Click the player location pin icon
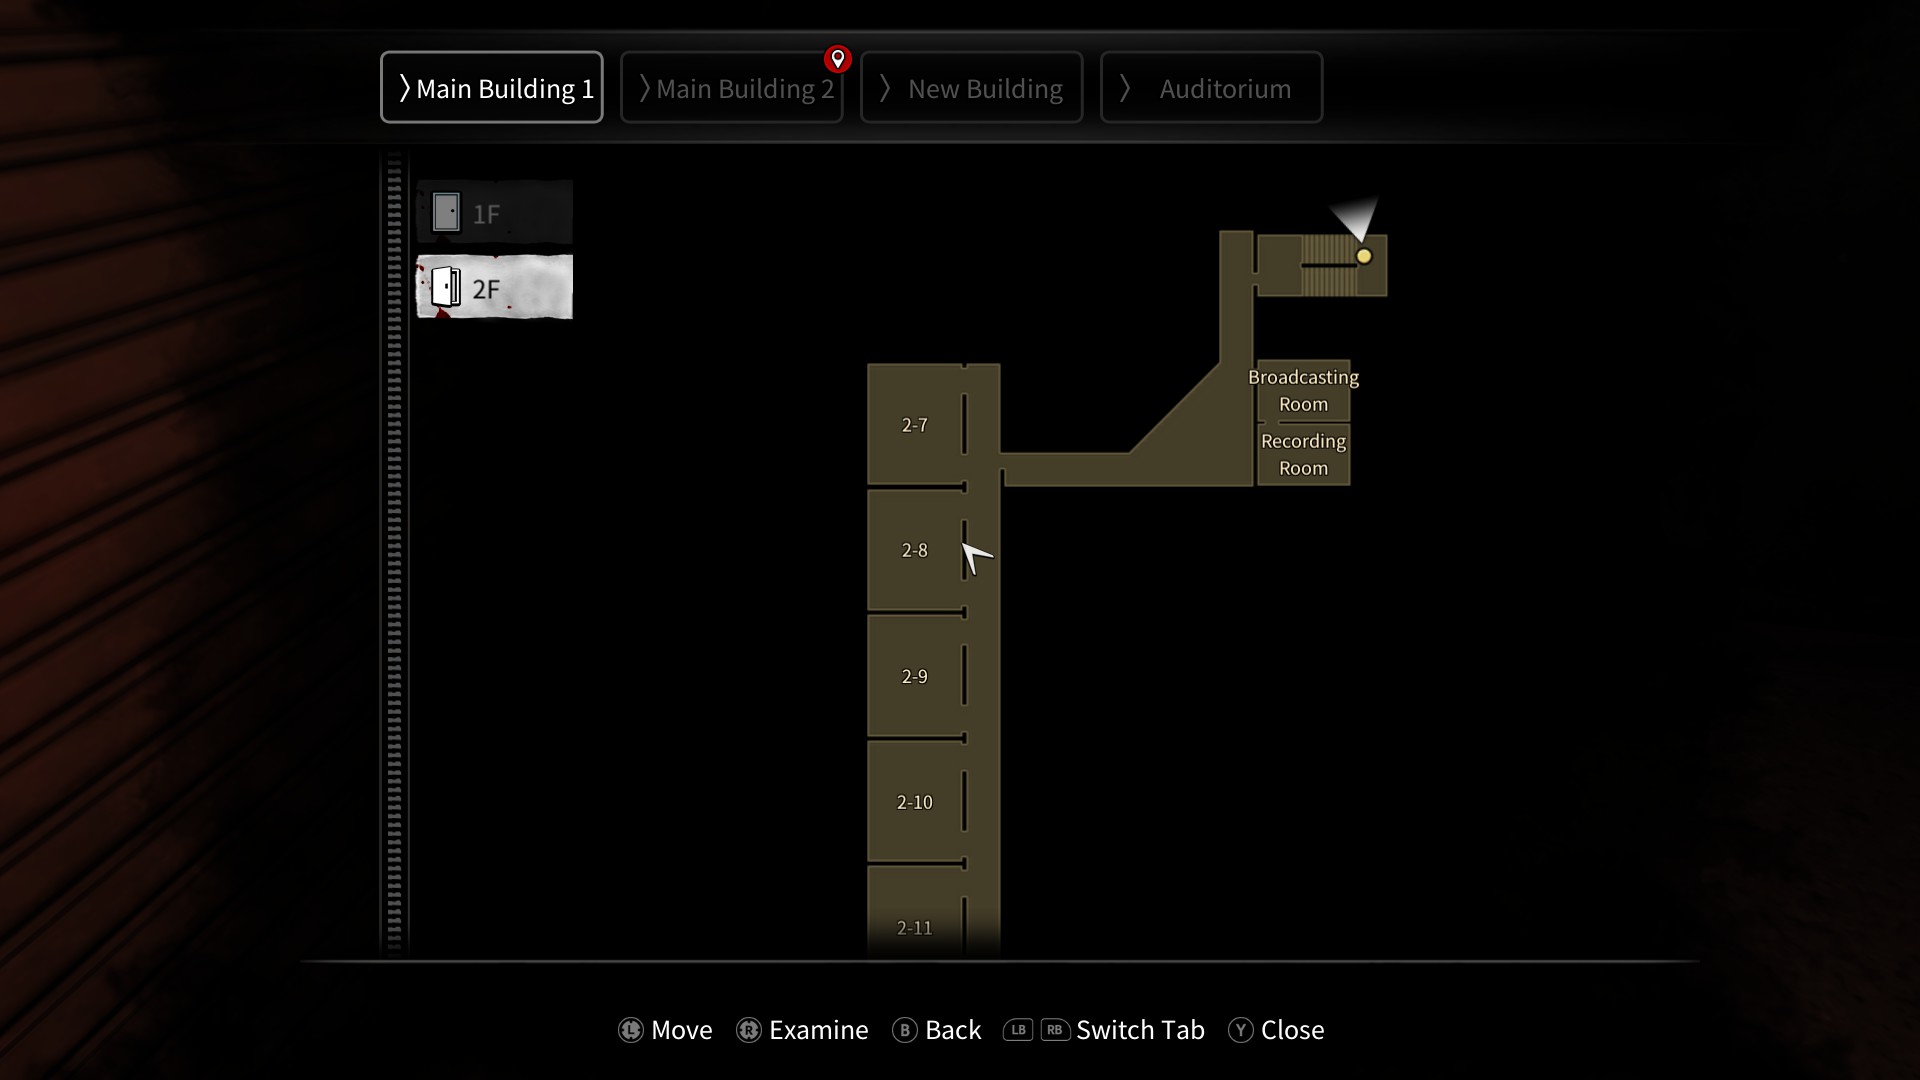 click(x=839, y=58)
